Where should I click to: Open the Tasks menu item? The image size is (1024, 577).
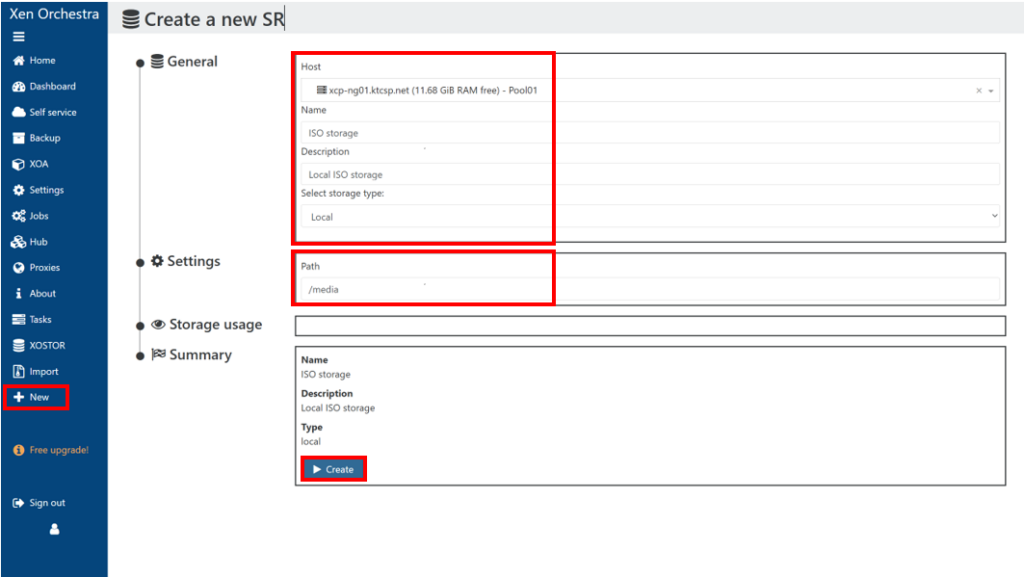(x=40, y=320)
